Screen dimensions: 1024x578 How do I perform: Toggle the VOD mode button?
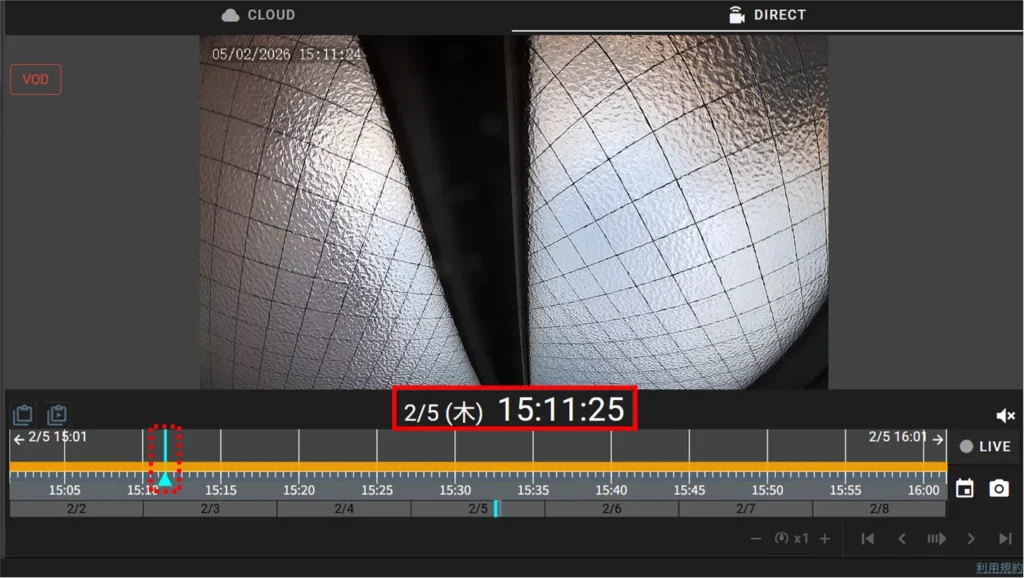36,80
